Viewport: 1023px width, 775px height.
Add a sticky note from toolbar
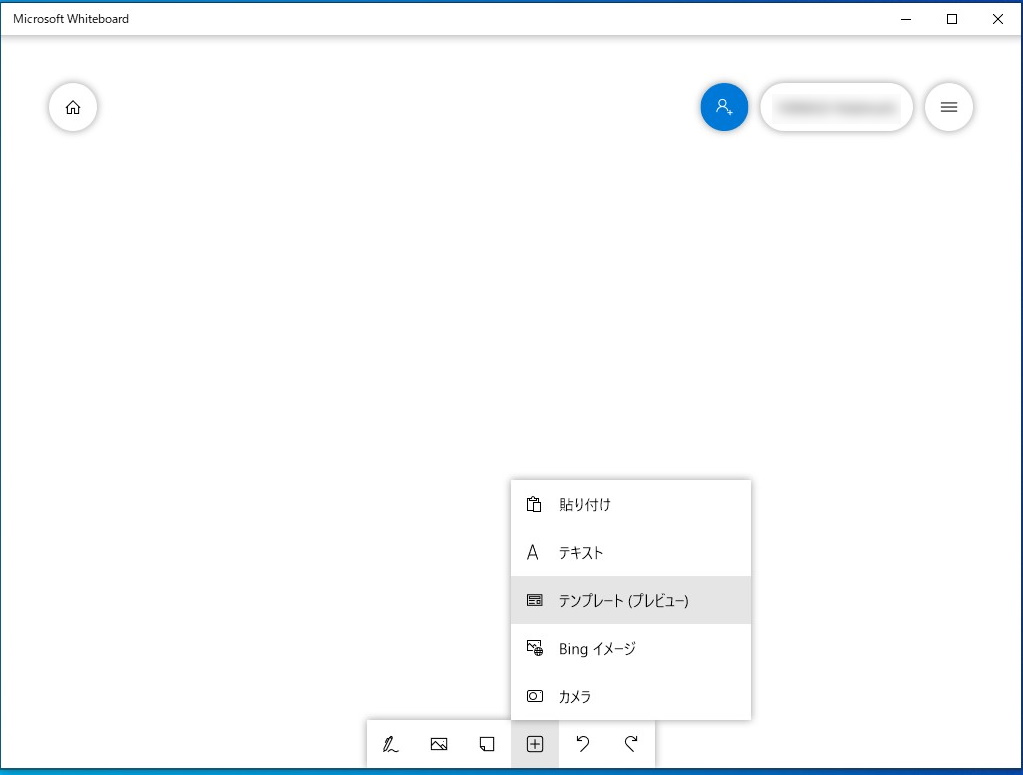487,744
